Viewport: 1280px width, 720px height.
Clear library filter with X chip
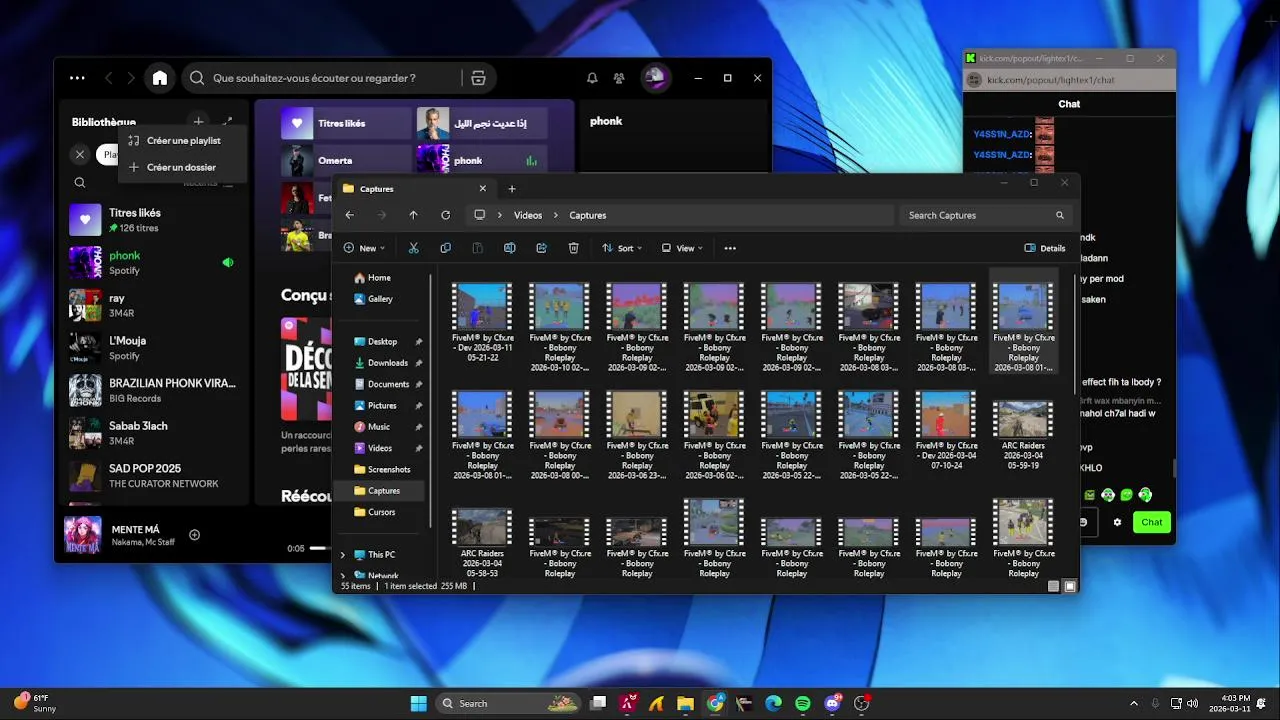tap(80, 154)
